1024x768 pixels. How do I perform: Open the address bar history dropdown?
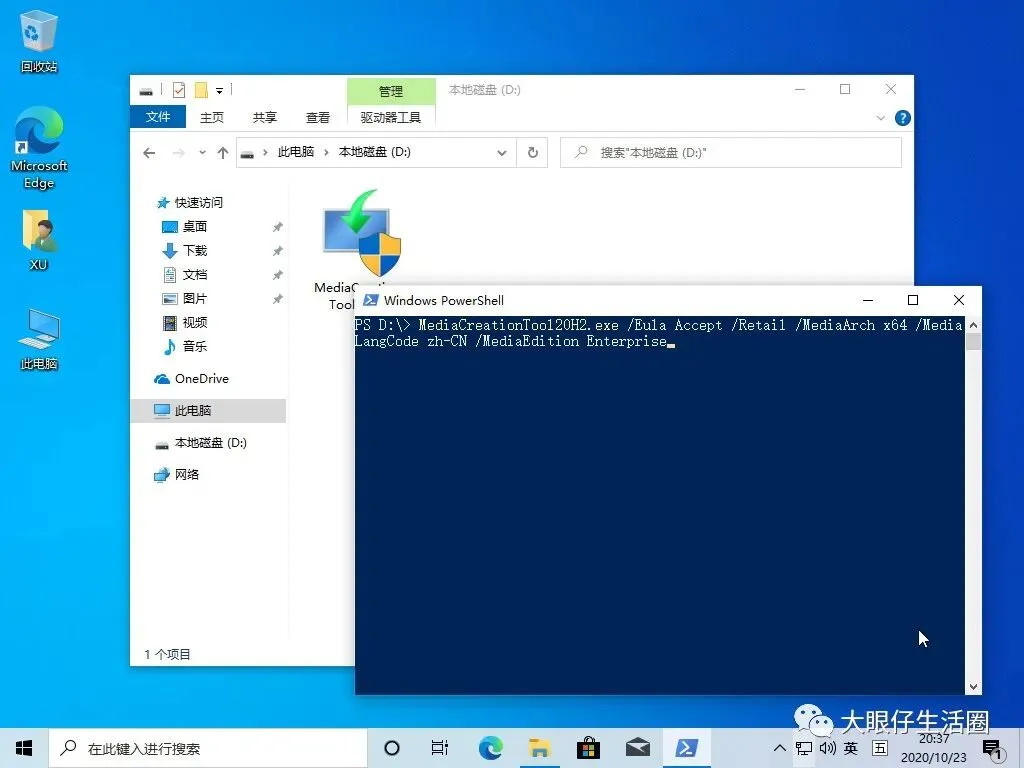[502, 152]
